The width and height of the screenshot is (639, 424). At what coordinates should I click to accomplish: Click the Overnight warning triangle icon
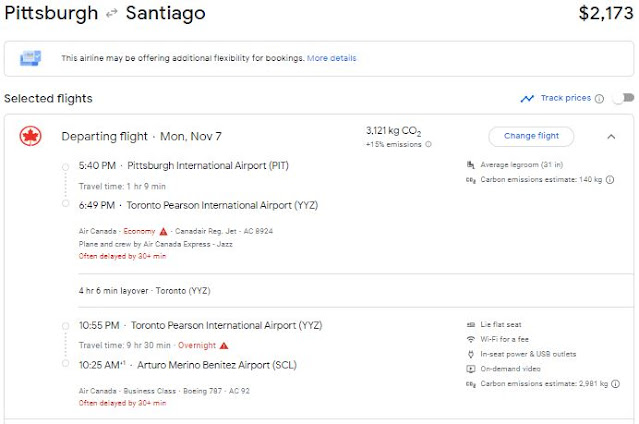point(223,344)
